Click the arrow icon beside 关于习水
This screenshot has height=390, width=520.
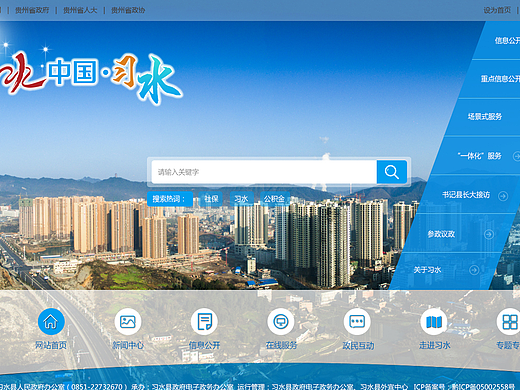click(474, 270)
